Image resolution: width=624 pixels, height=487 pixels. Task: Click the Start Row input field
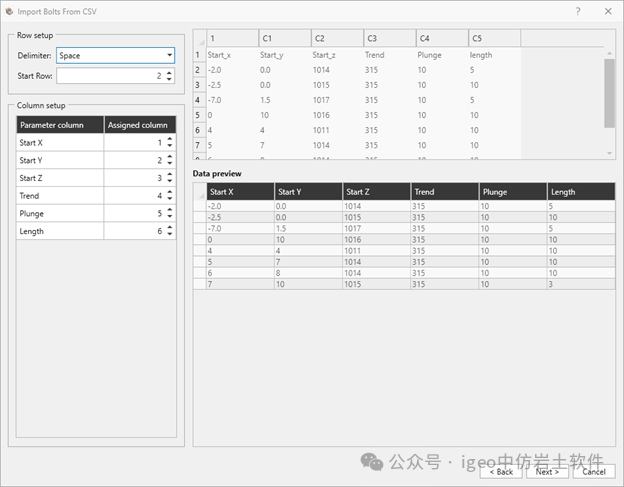[108, 76]
